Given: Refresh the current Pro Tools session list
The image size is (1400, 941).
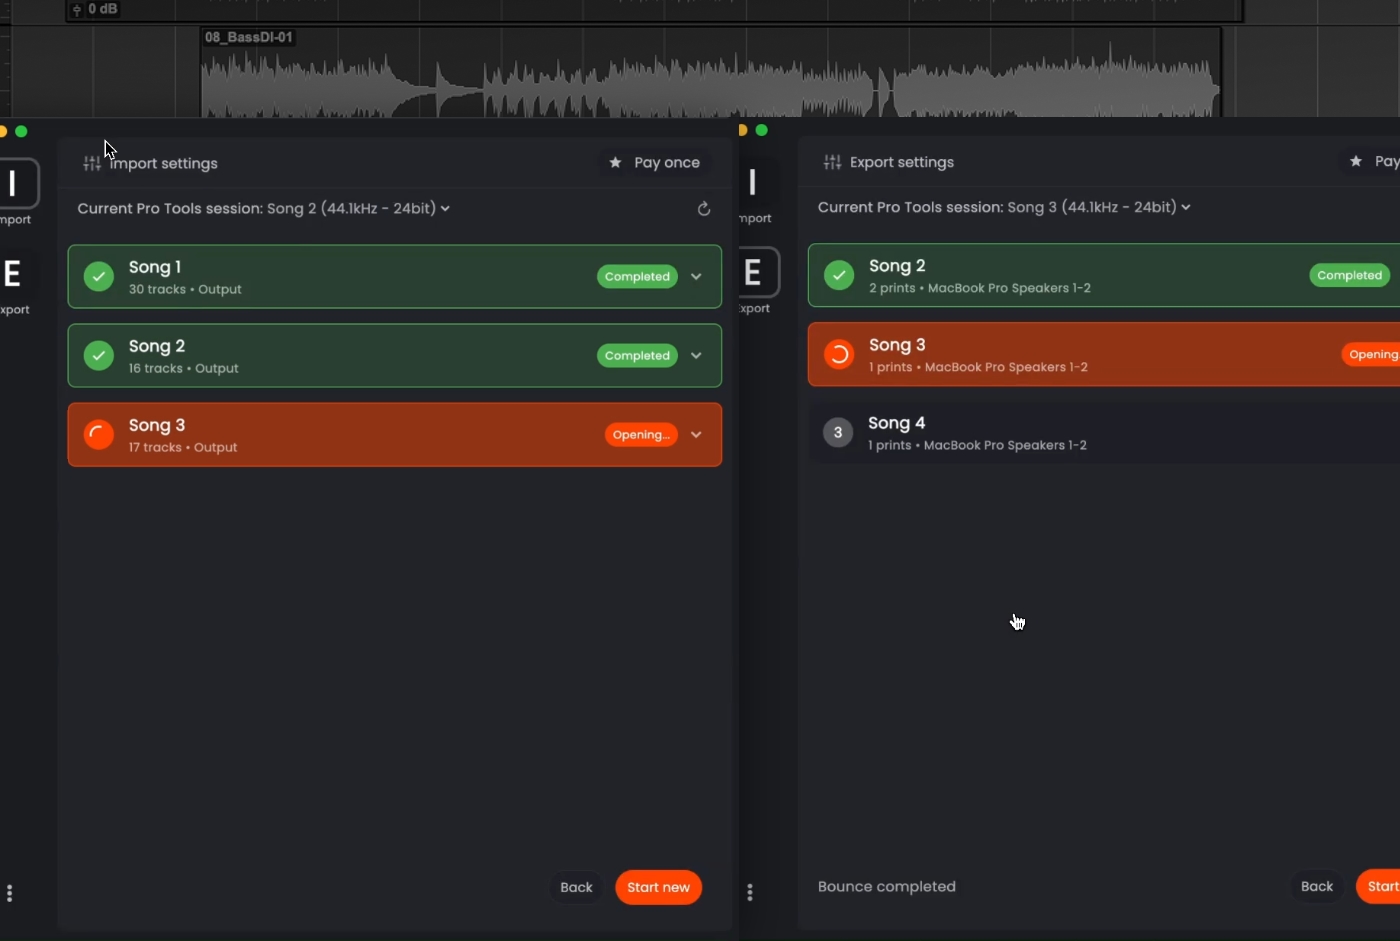Looking at the screenshot, I should pos(704,208).
